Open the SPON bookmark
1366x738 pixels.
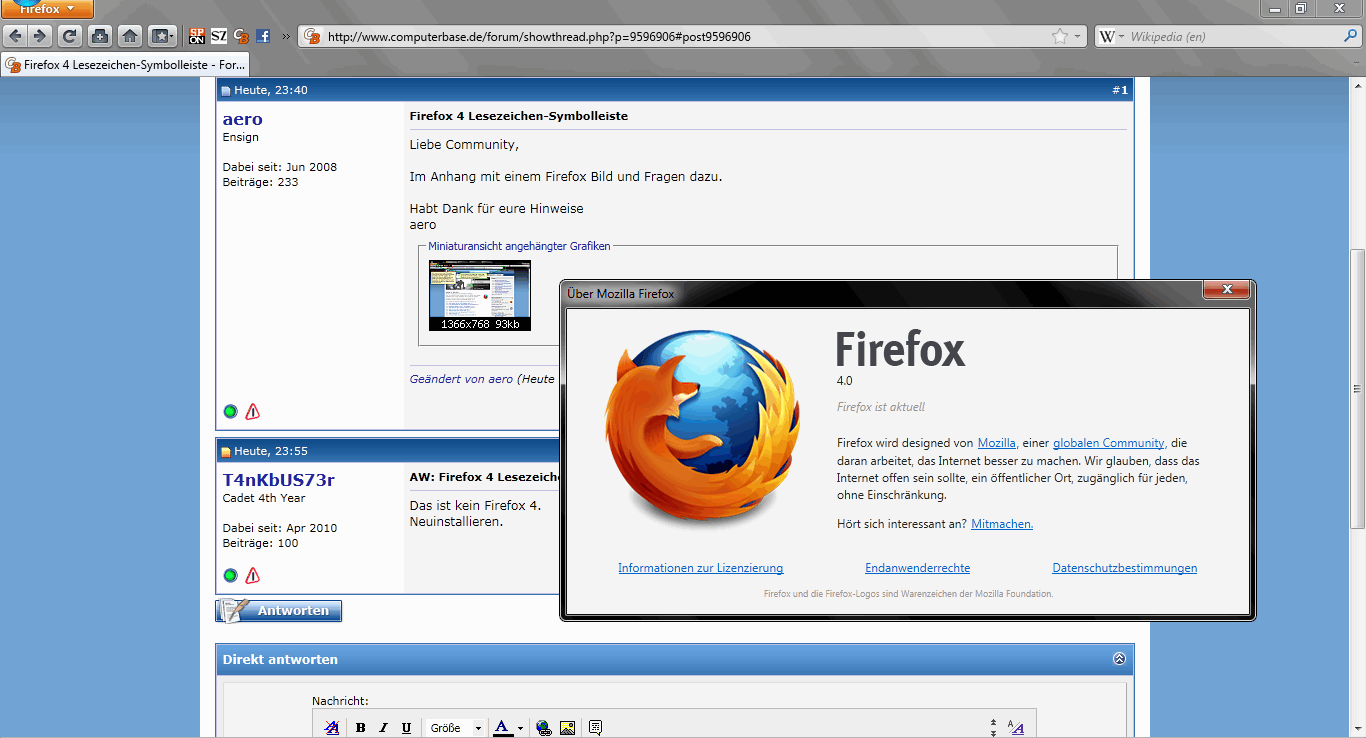(x=197, y=36)
